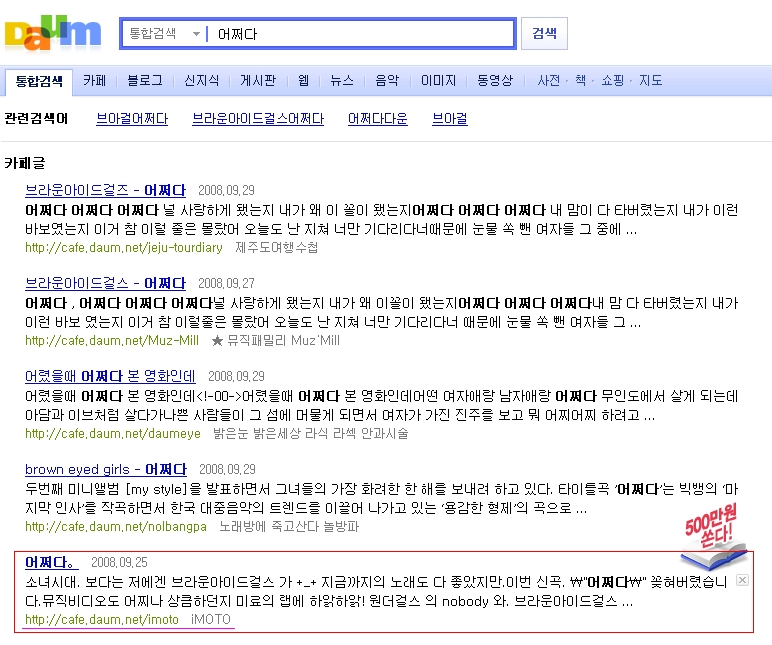
Task: Open the 책 tab link
Action: [580, 80]
